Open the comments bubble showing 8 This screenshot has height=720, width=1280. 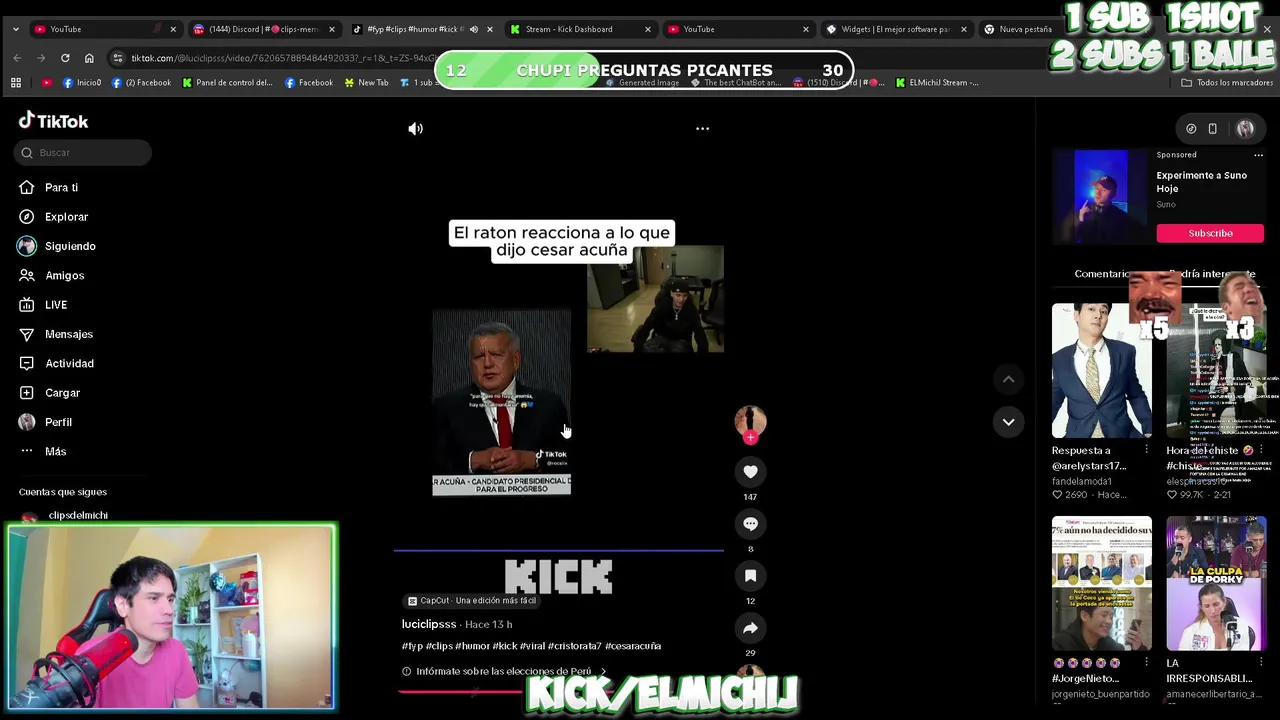pos(750,524)
